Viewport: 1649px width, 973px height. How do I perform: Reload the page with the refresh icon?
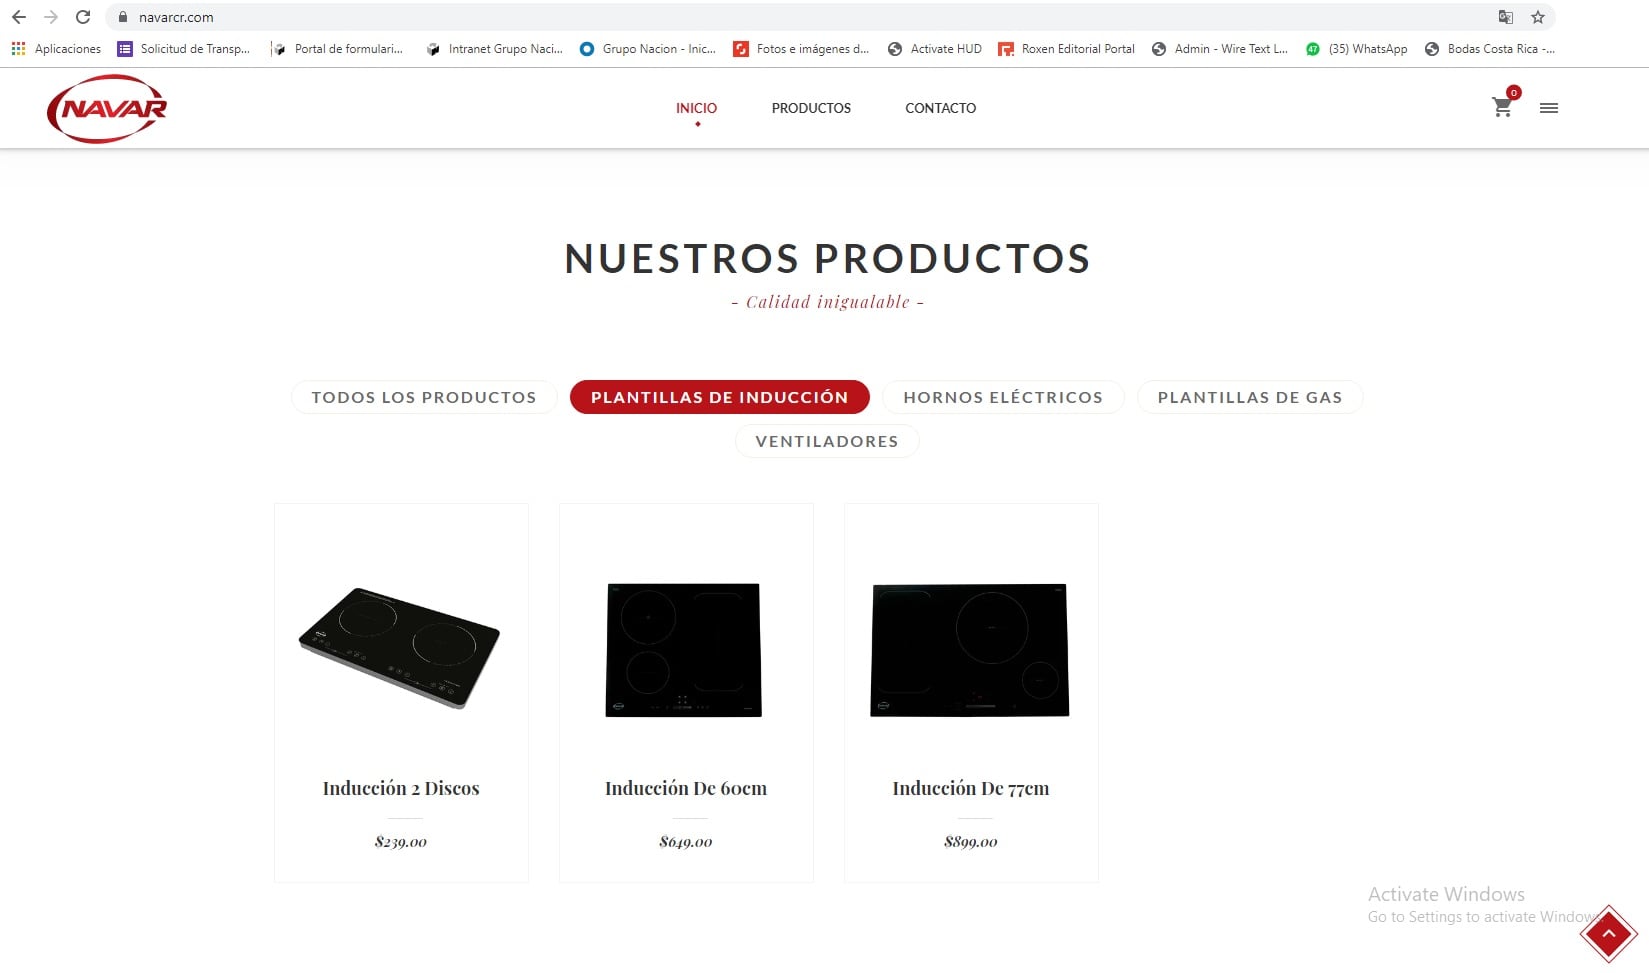click(83, 17)
